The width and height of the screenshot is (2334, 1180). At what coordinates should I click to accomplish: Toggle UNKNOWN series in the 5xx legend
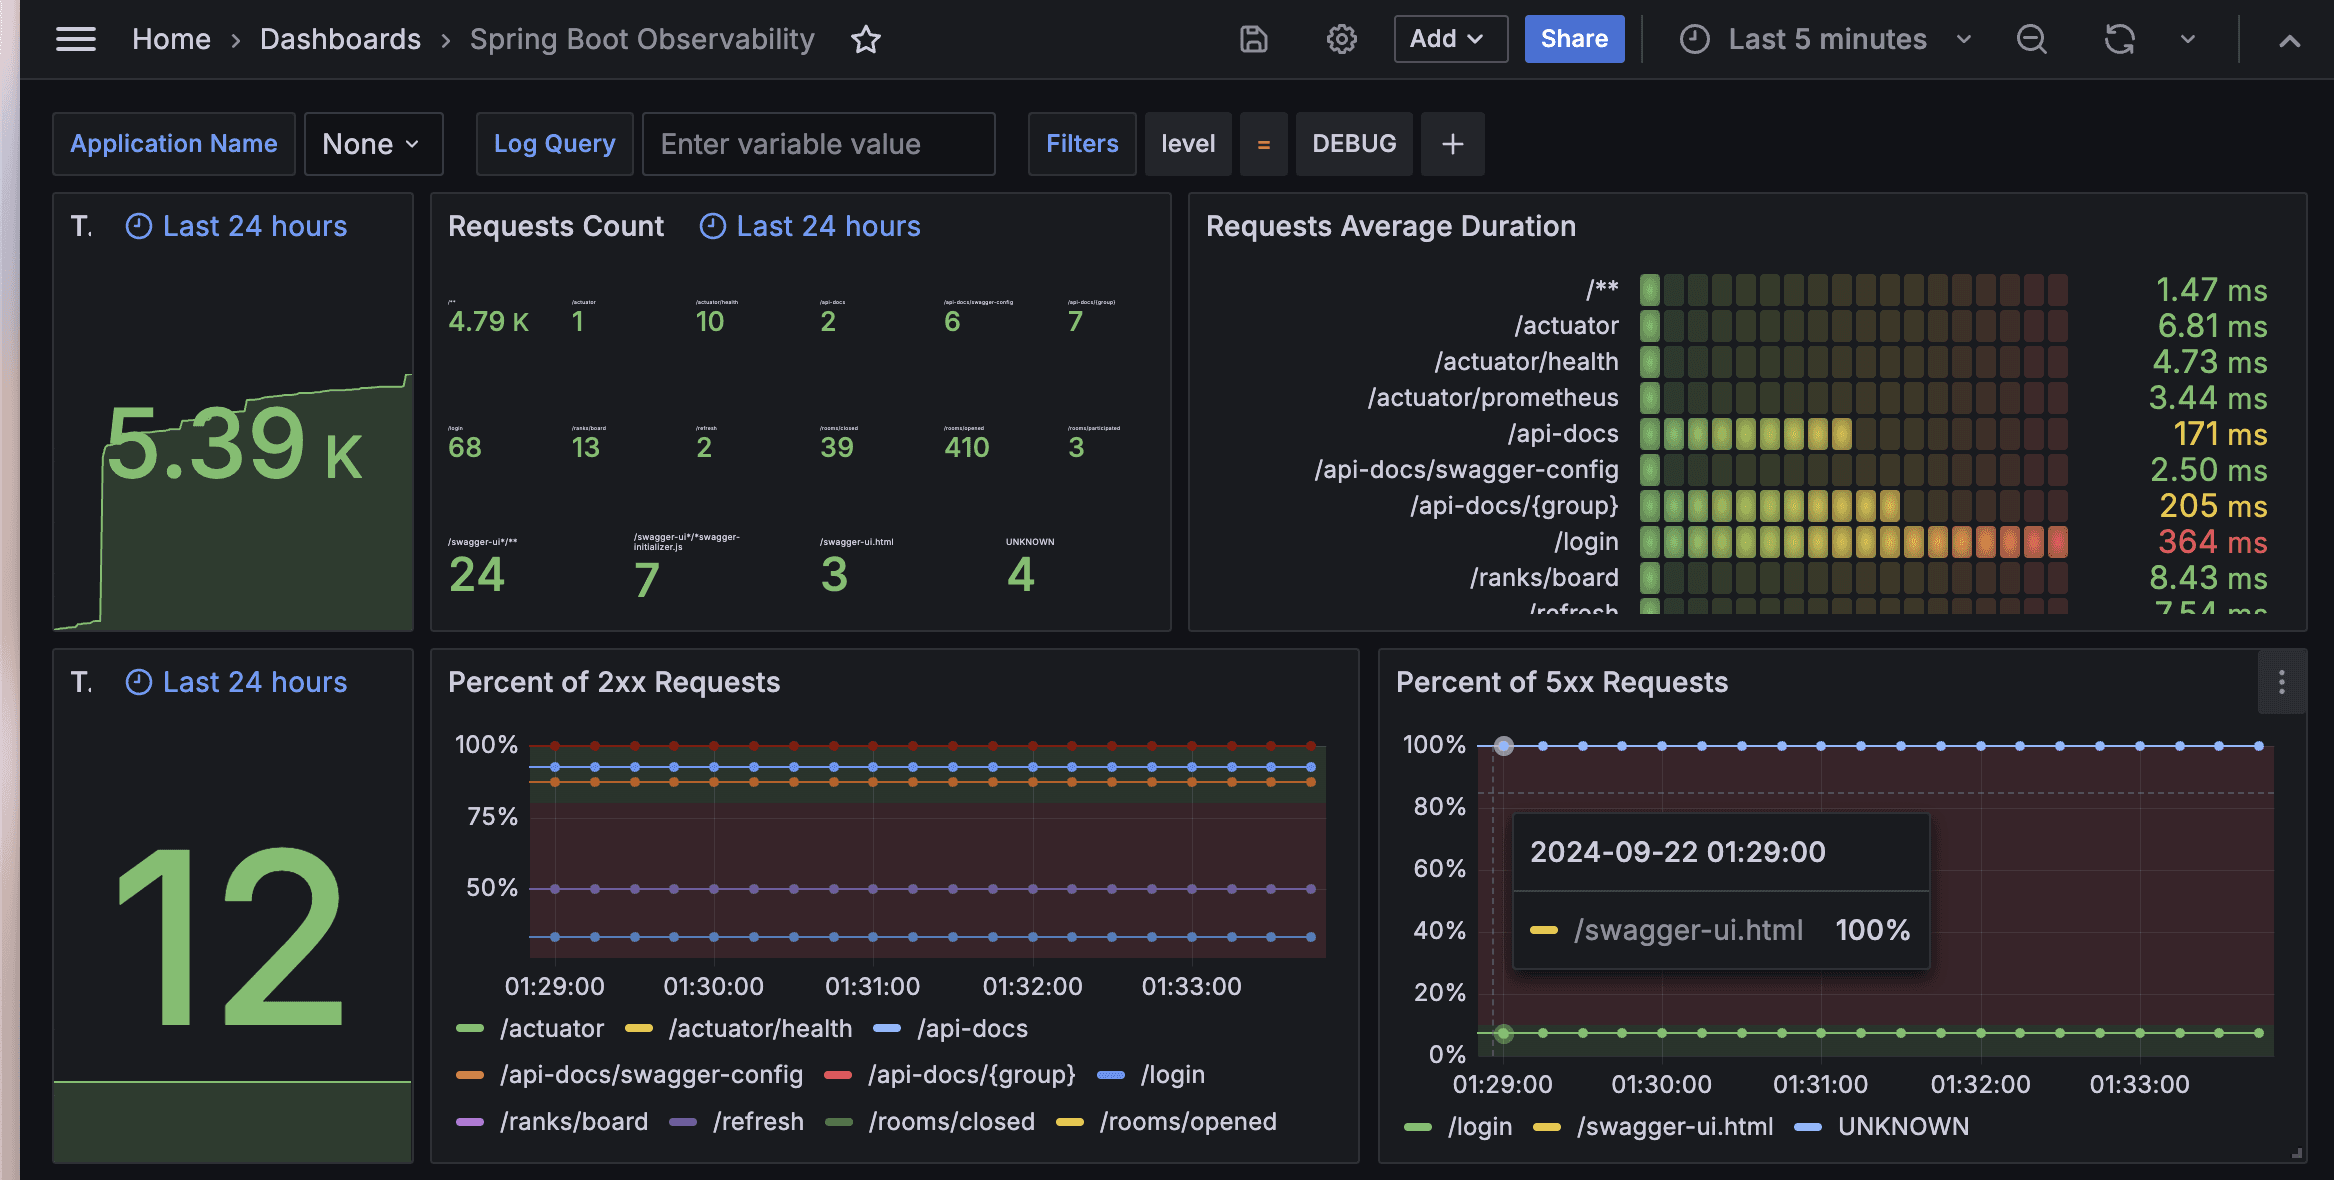tap(1902, 1126)
